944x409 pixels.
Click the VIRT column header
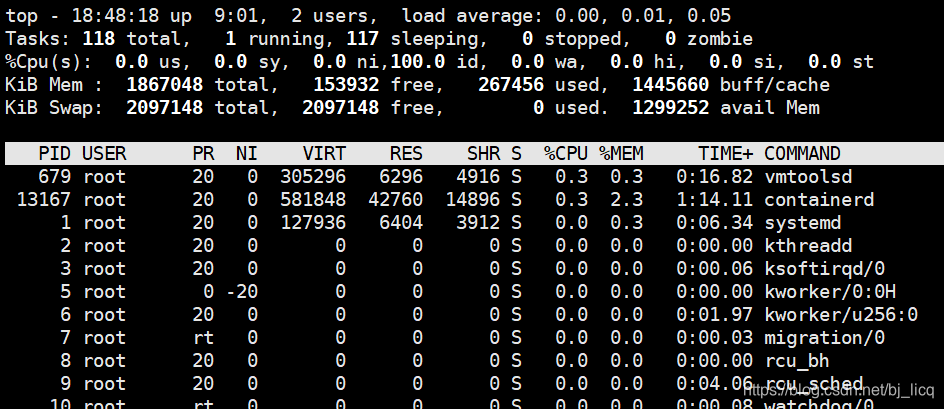(324, 154)
